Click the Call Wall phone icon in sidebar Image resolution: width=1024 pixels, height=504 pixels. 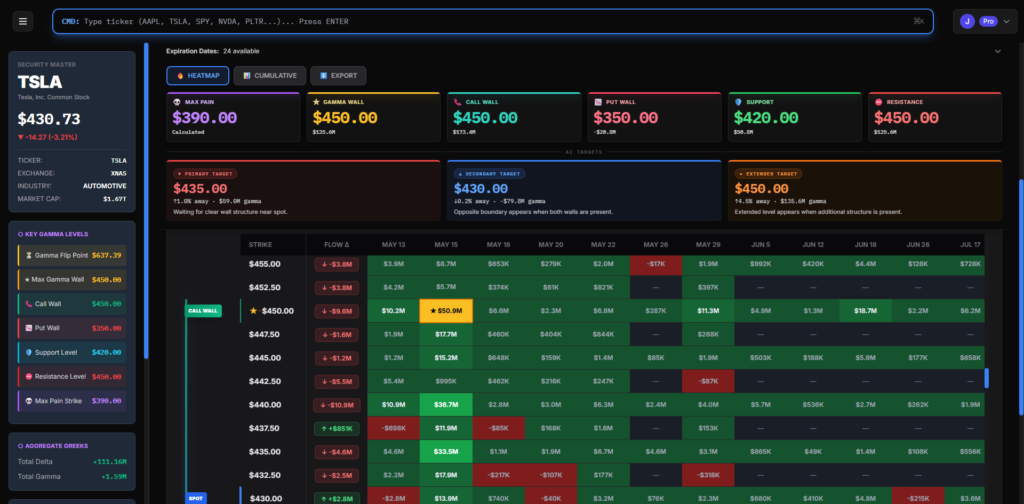pos(28,304)
